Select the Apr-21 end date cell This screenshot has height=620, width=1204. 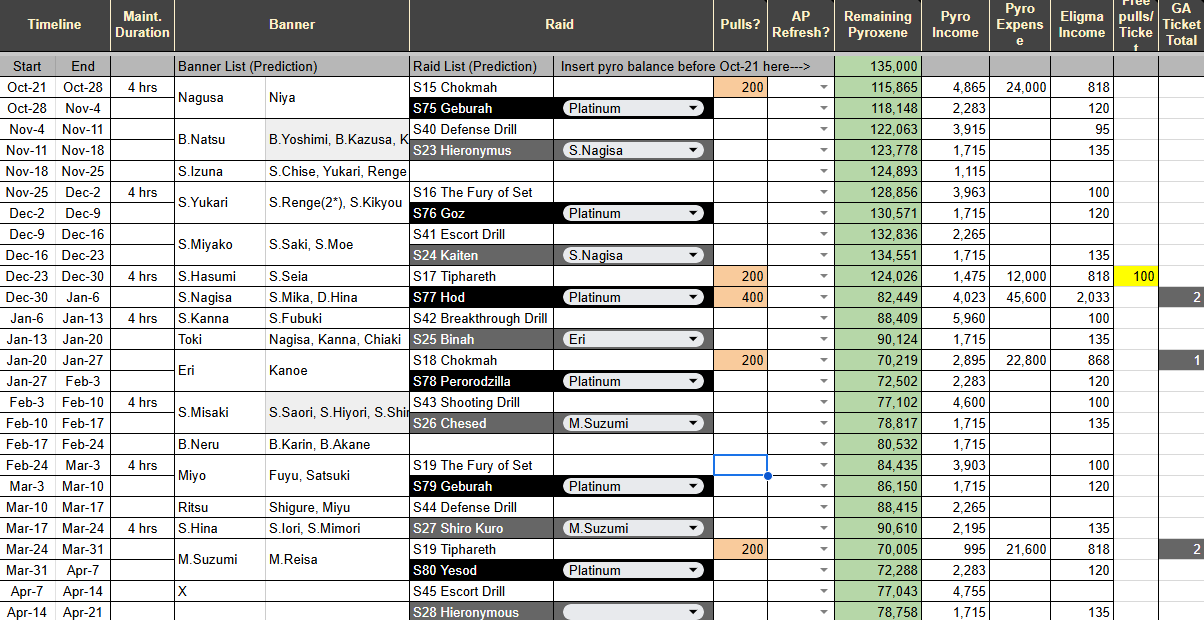83,612
